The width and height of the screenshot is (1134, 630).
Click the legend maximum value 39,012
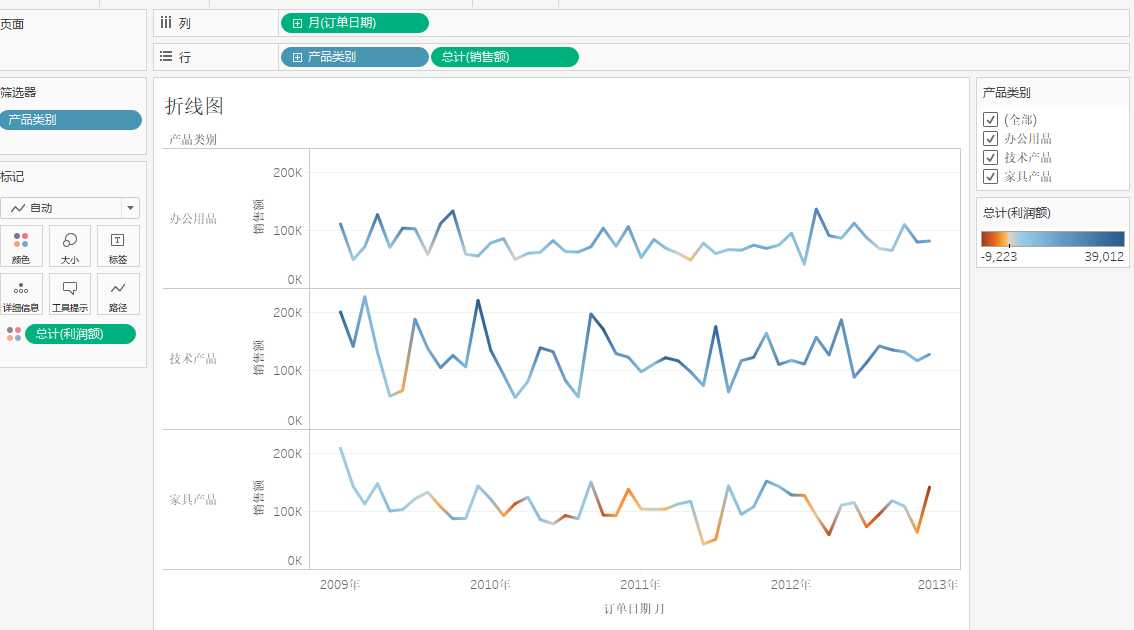[x=1104, y=257]
